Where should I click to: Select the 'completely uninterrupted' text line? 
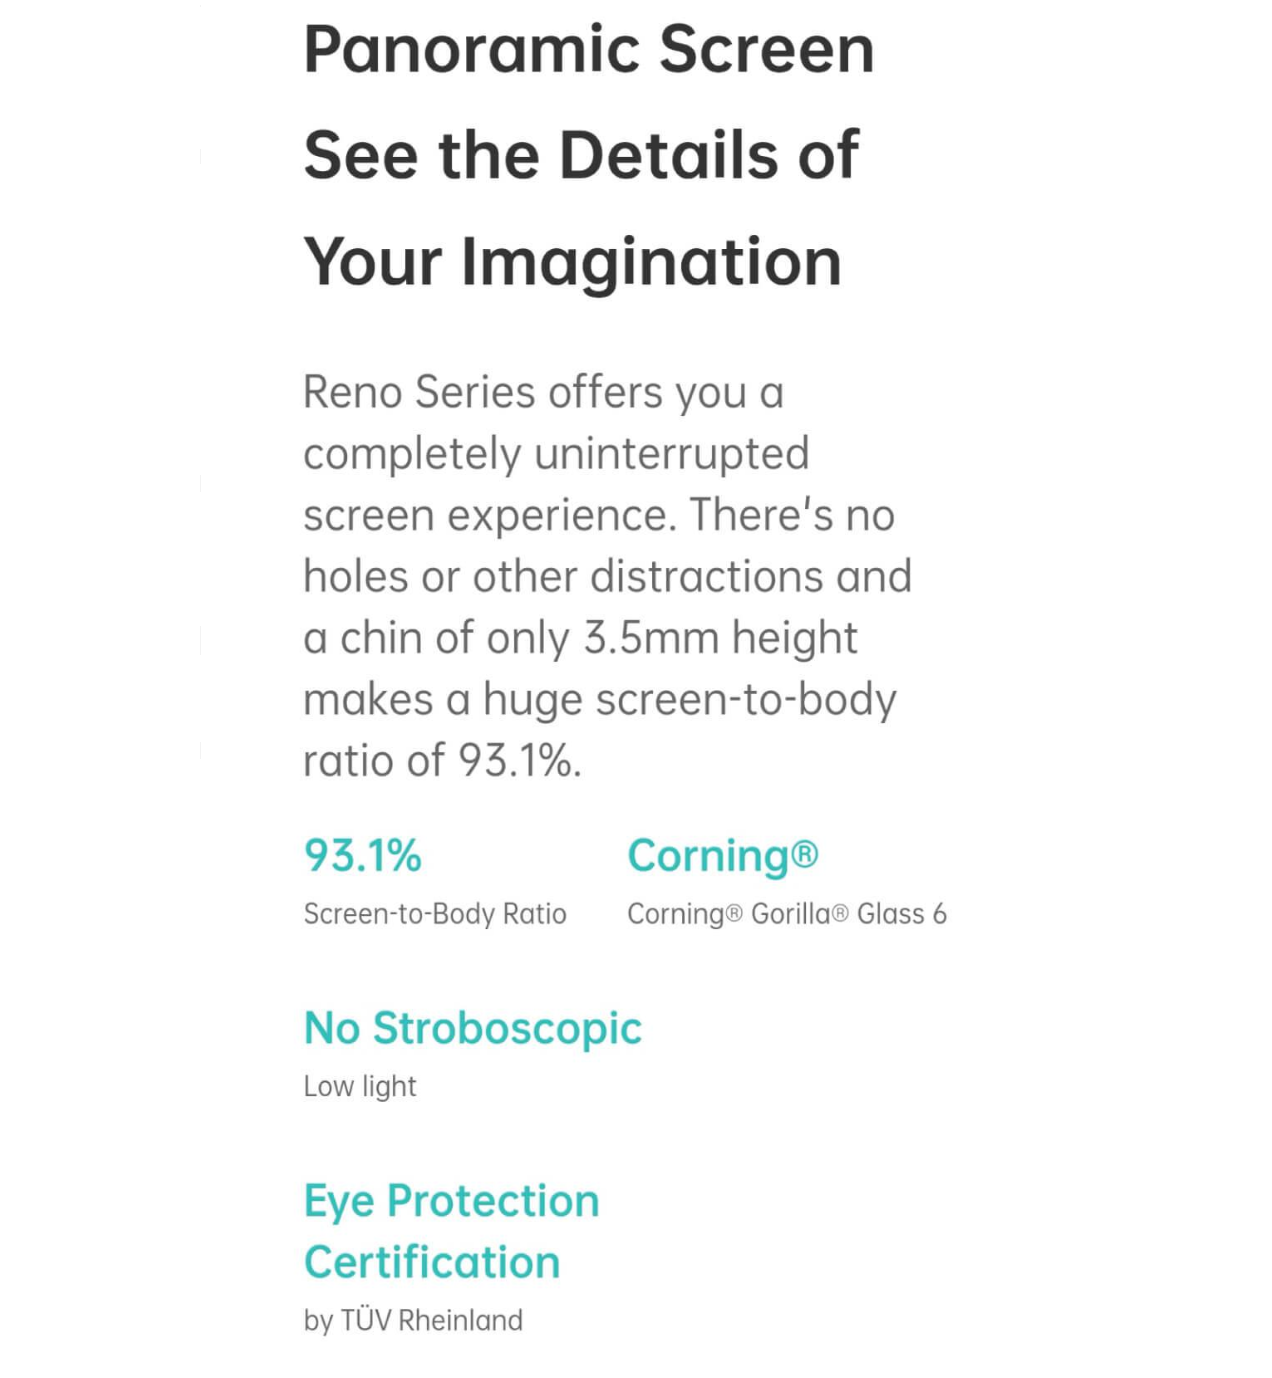point(556,454)
